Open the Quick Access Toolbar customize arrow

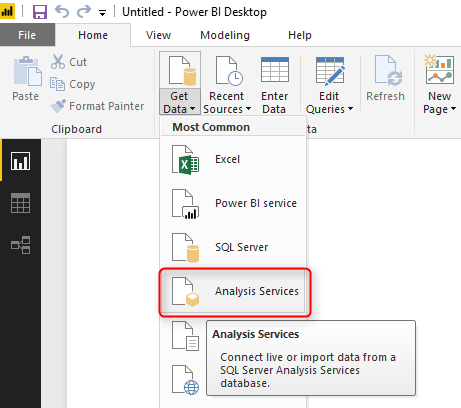click(x=102, y=13)
